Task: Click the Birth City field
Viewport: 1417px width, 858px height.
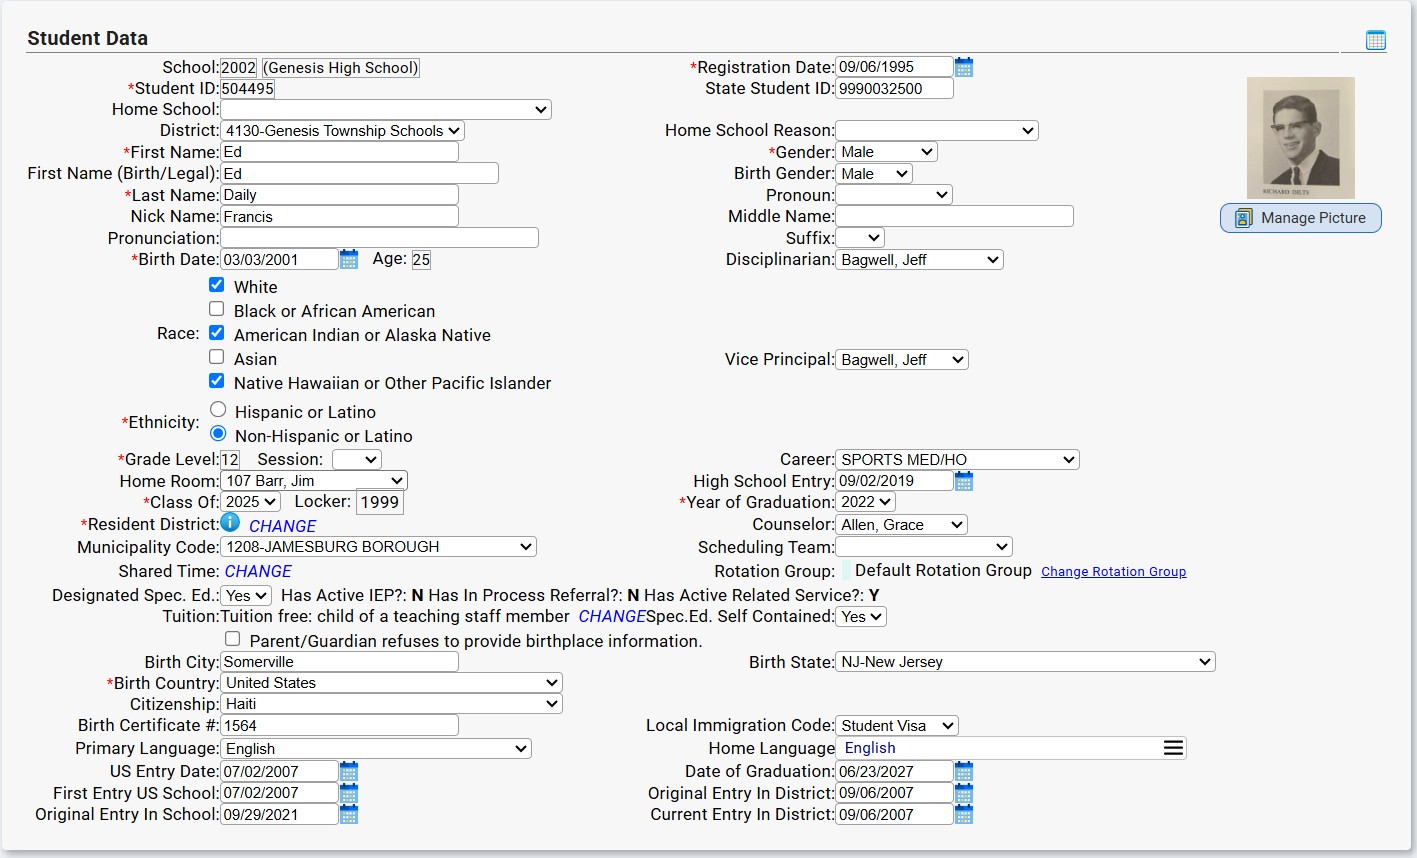Action: [x=339, y=662]
